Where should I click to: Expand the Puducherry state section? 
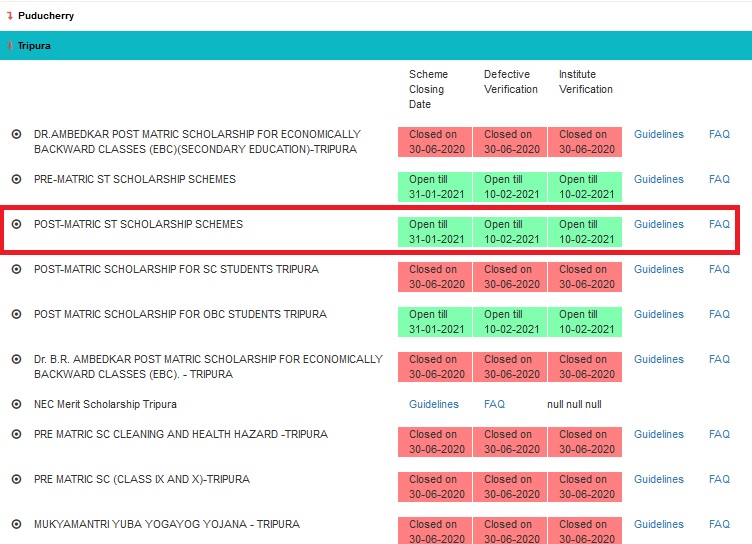(45, 16)
